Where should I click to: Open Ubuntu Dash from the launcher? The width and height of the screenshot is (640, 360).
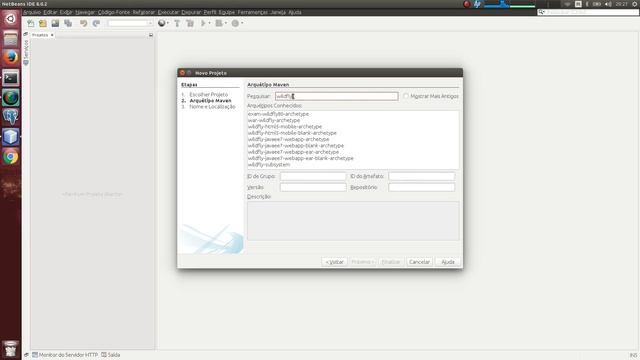(11, 18)
